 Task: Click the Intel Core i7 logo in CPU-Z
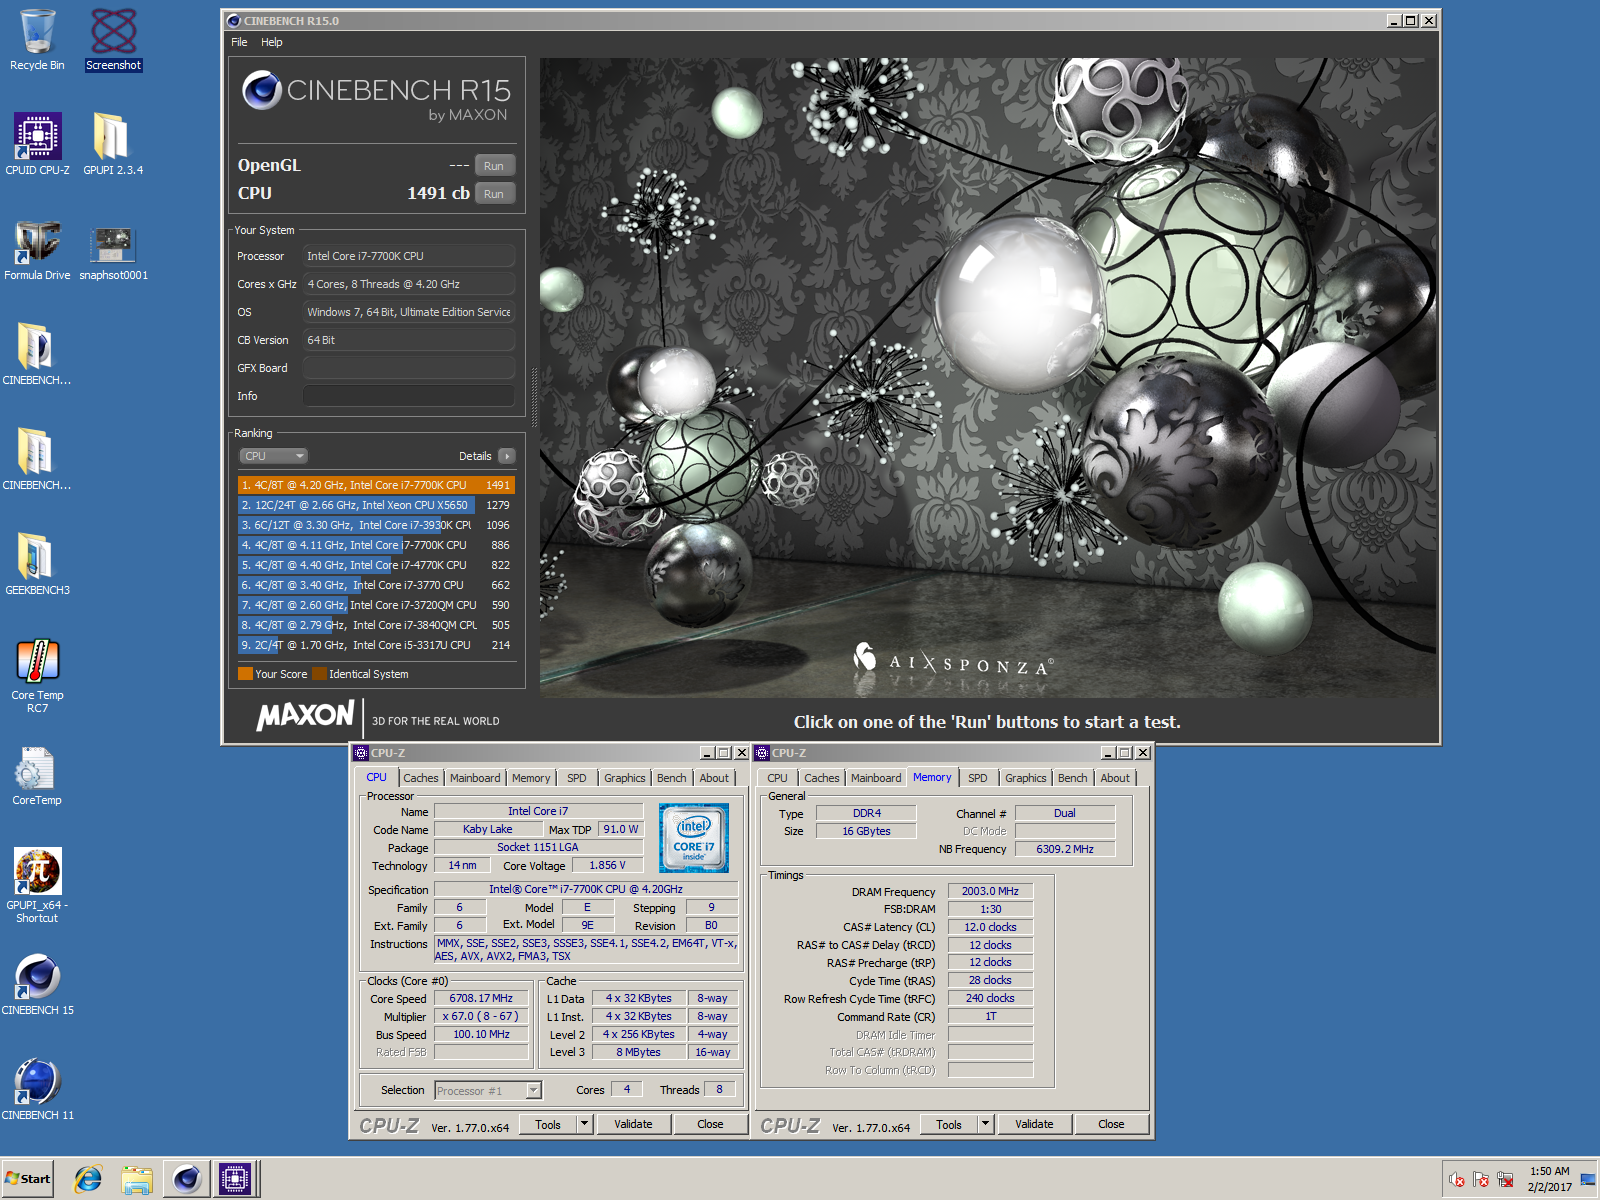click(694, 838)
